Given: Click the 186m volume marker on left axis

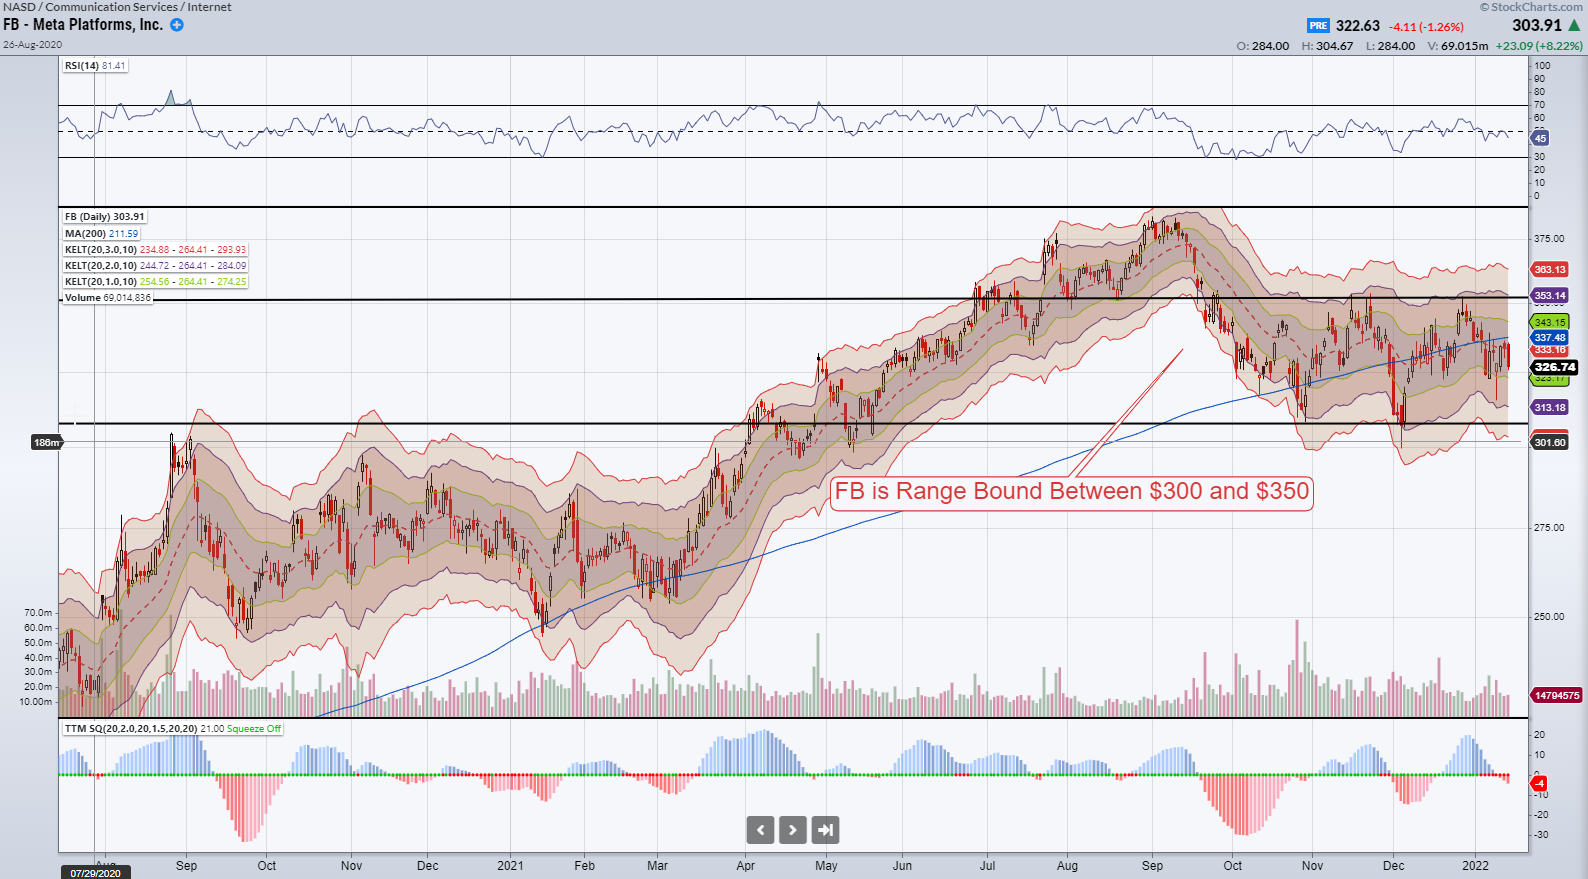Looking at the screenshot, I should pos(46,442).
